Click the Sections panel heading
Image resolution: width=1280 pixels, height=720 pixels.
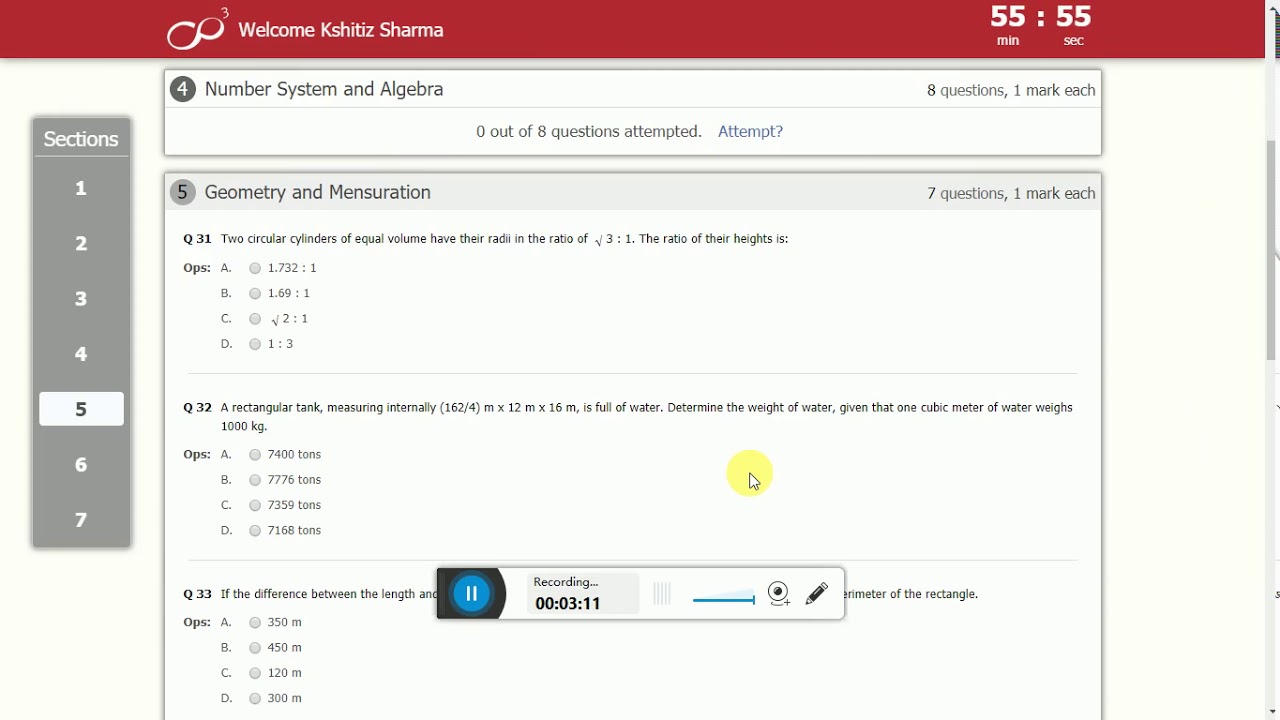[81, 139]
